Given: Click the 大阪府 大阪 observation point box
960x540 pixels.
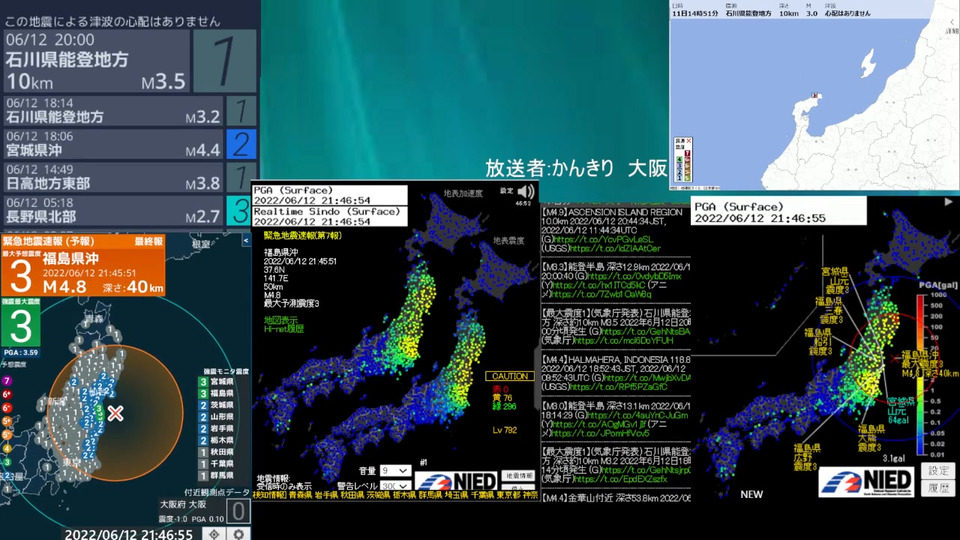Looking at the screenshot, I should pyautogui.click(x=204, y=511).
